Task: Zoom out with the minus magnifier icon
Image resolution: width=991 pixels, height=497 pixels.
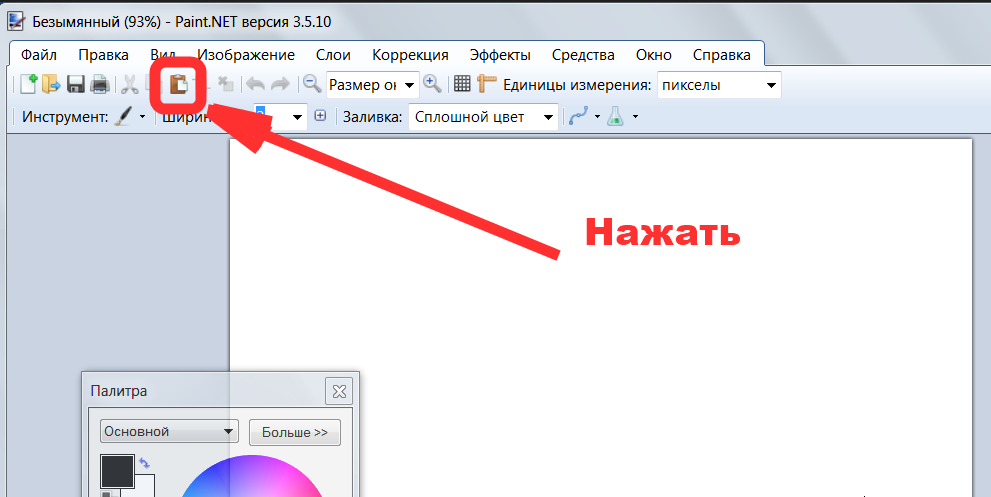Action: click(312, 83)
